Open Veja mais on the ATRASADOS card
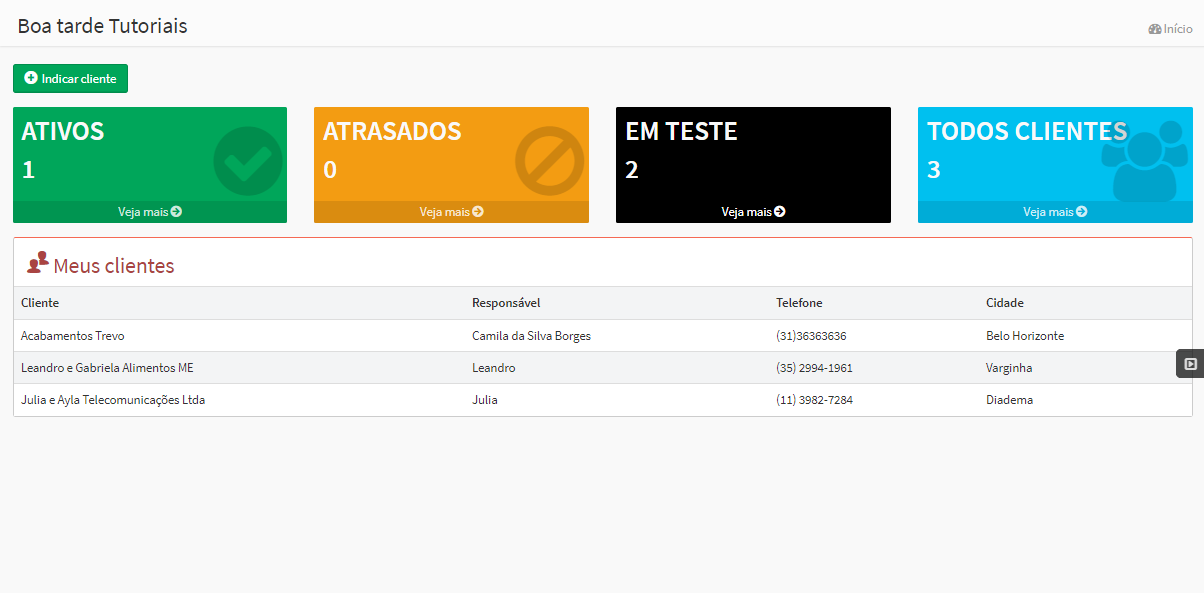1204x593 pixels. (x=451, y=211)
